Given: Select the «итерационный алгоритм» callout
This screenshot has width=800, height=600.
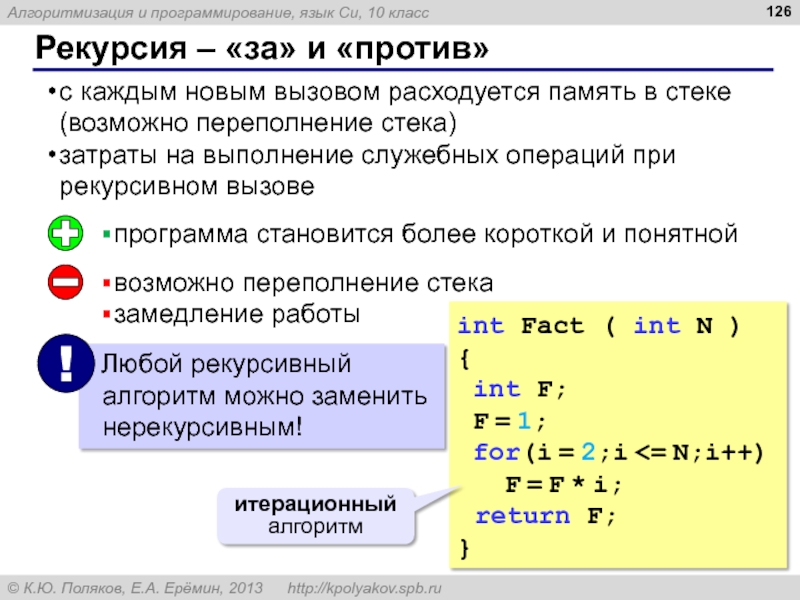Looking at the screenshot, I should 315,515.
